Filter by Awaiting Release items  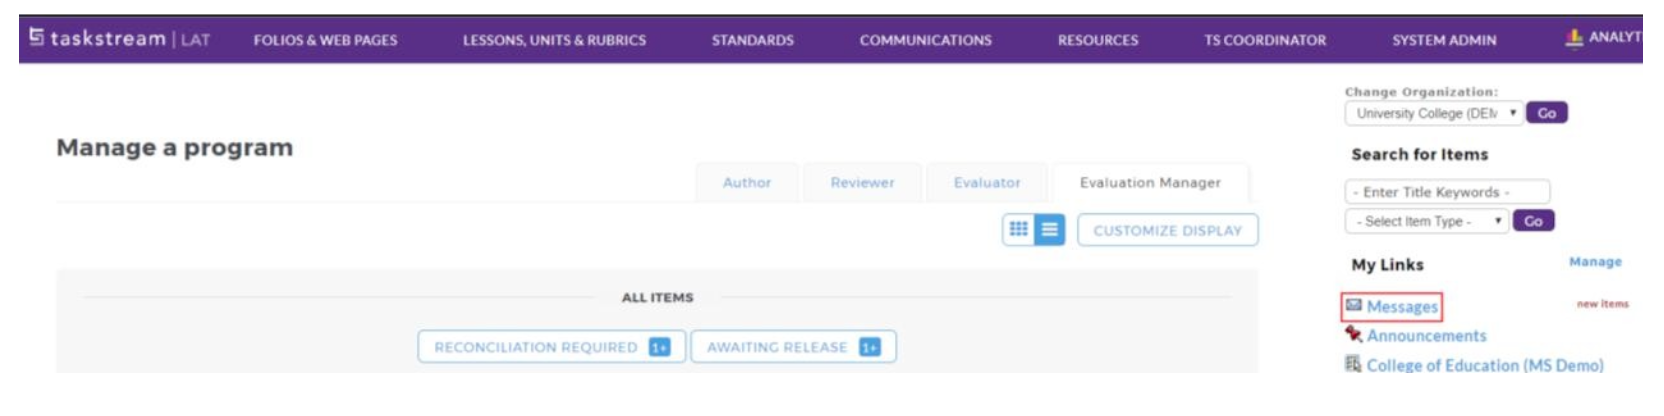793,347
